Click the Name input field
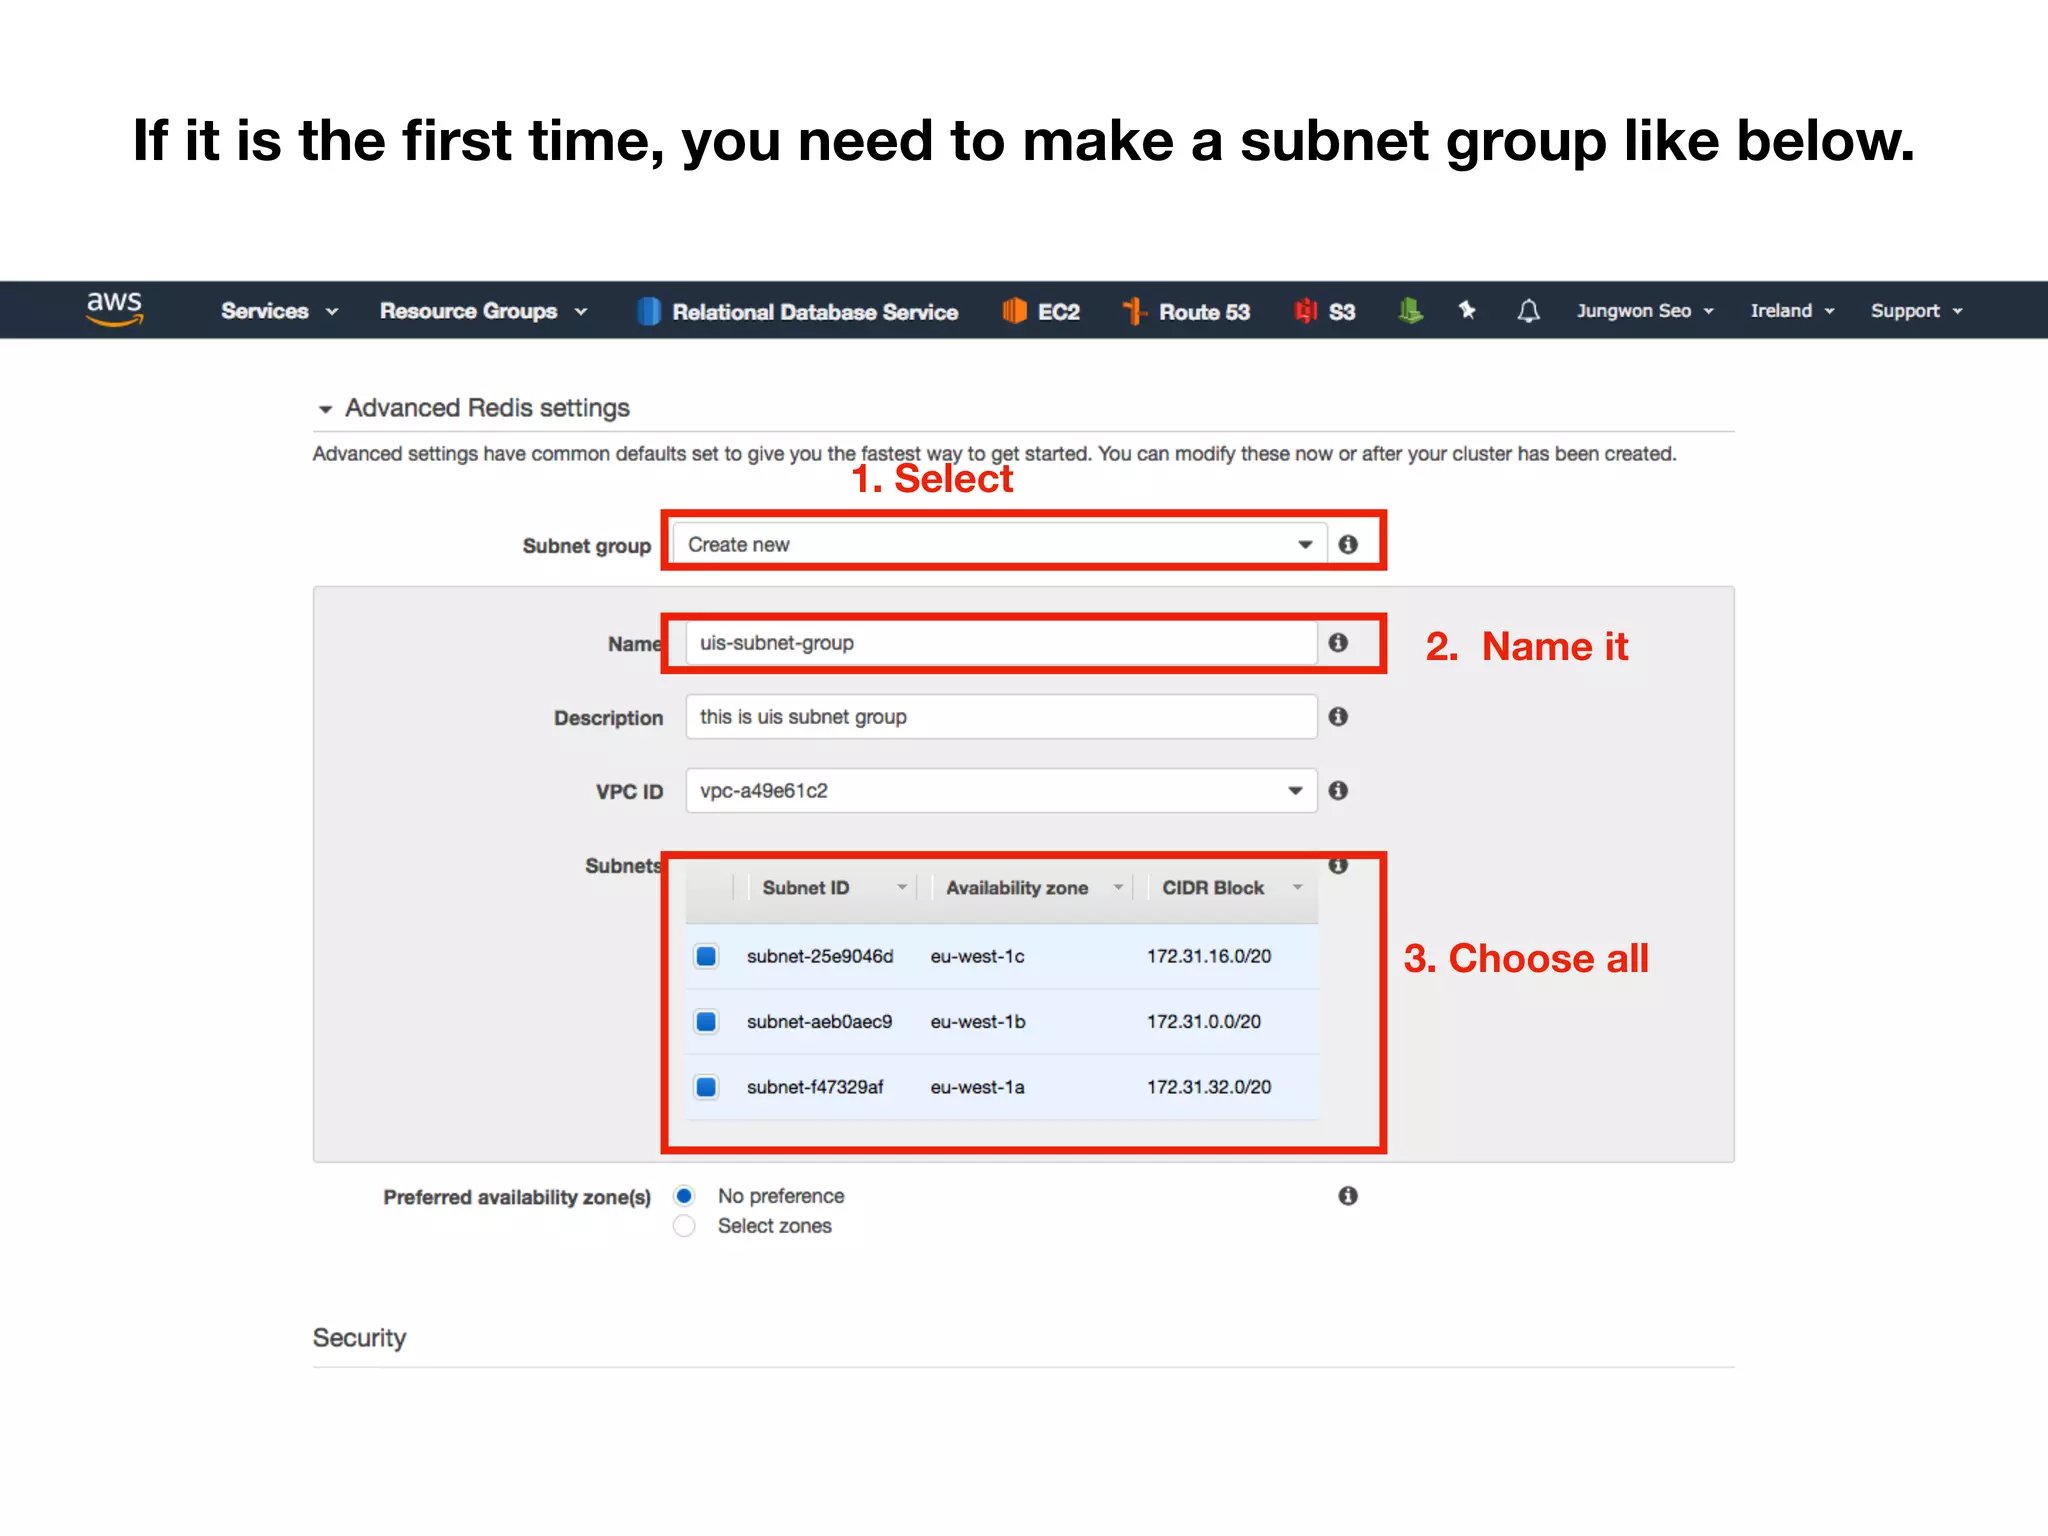2048x1536 pixels. (x=1001, y=642)
